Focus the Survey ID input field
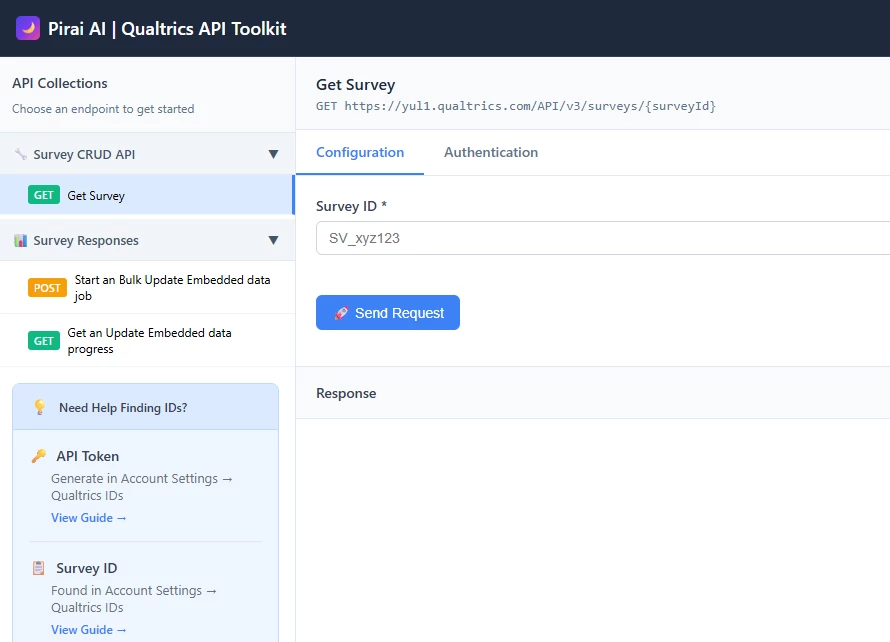Viewport: 890px width, 642px height. pyautogui.click(x=603, y=238)
